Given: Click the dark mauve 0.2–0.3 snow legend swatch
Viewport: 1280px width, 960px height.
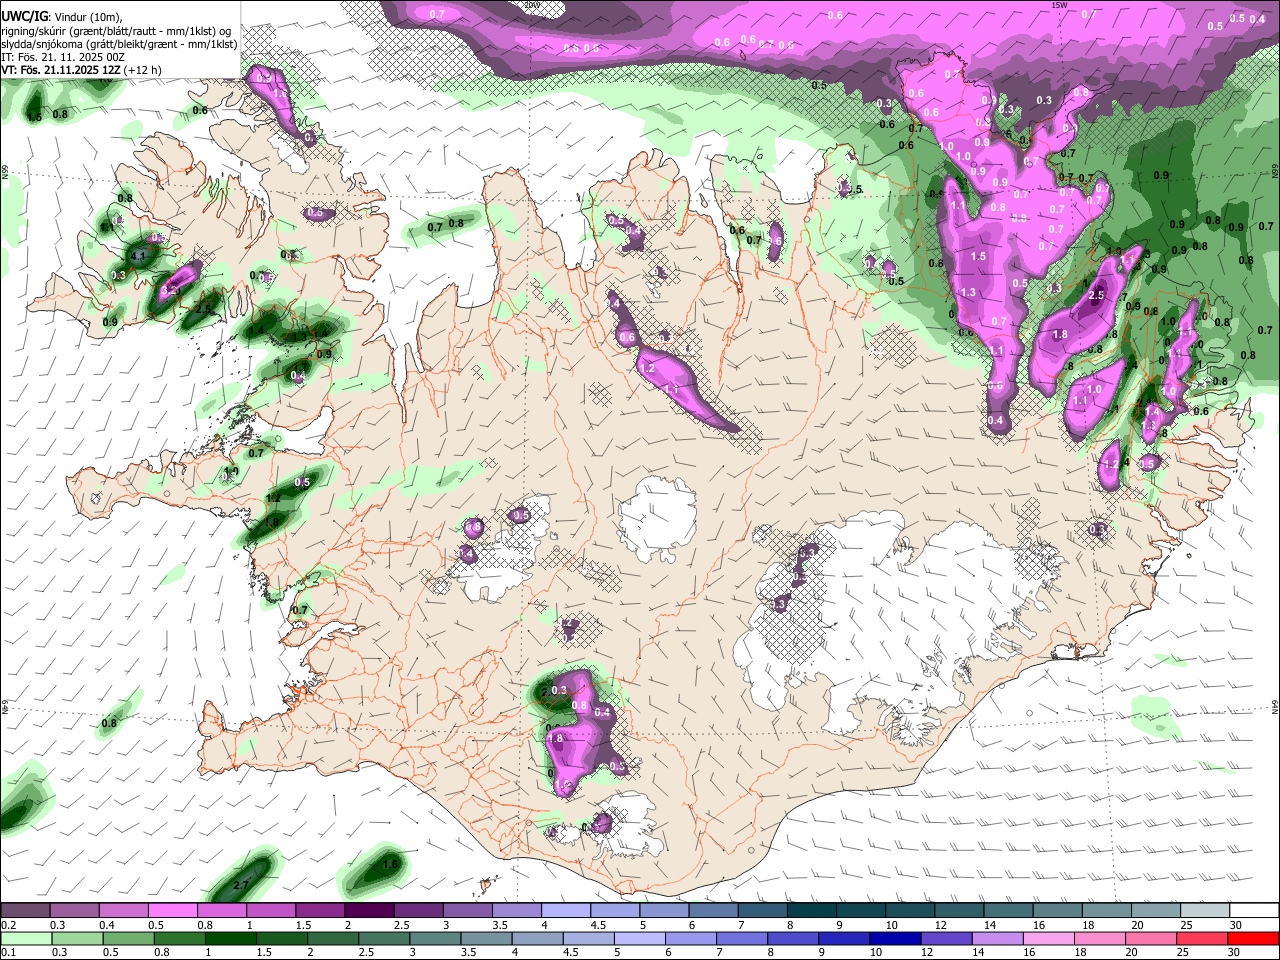Looking at the screenshot, I should tap(25, 911).
